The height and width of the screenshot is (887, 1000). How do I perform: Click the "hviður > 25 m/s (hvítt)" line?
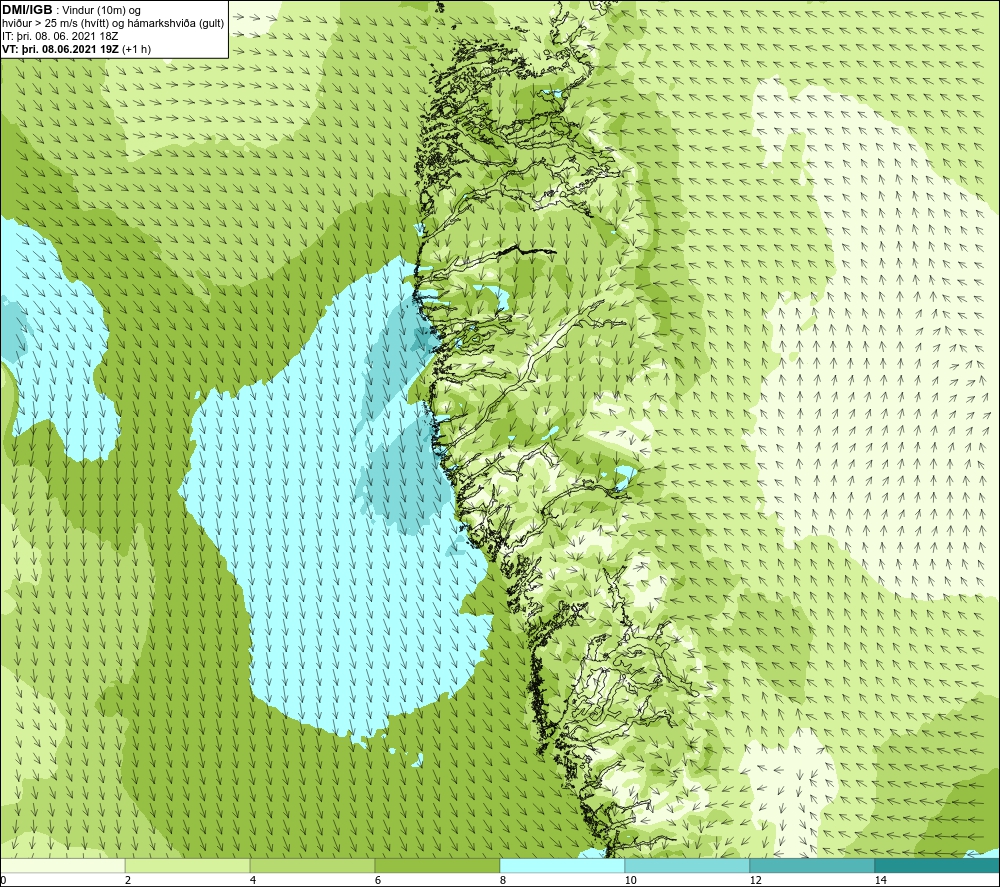(55, 24)
